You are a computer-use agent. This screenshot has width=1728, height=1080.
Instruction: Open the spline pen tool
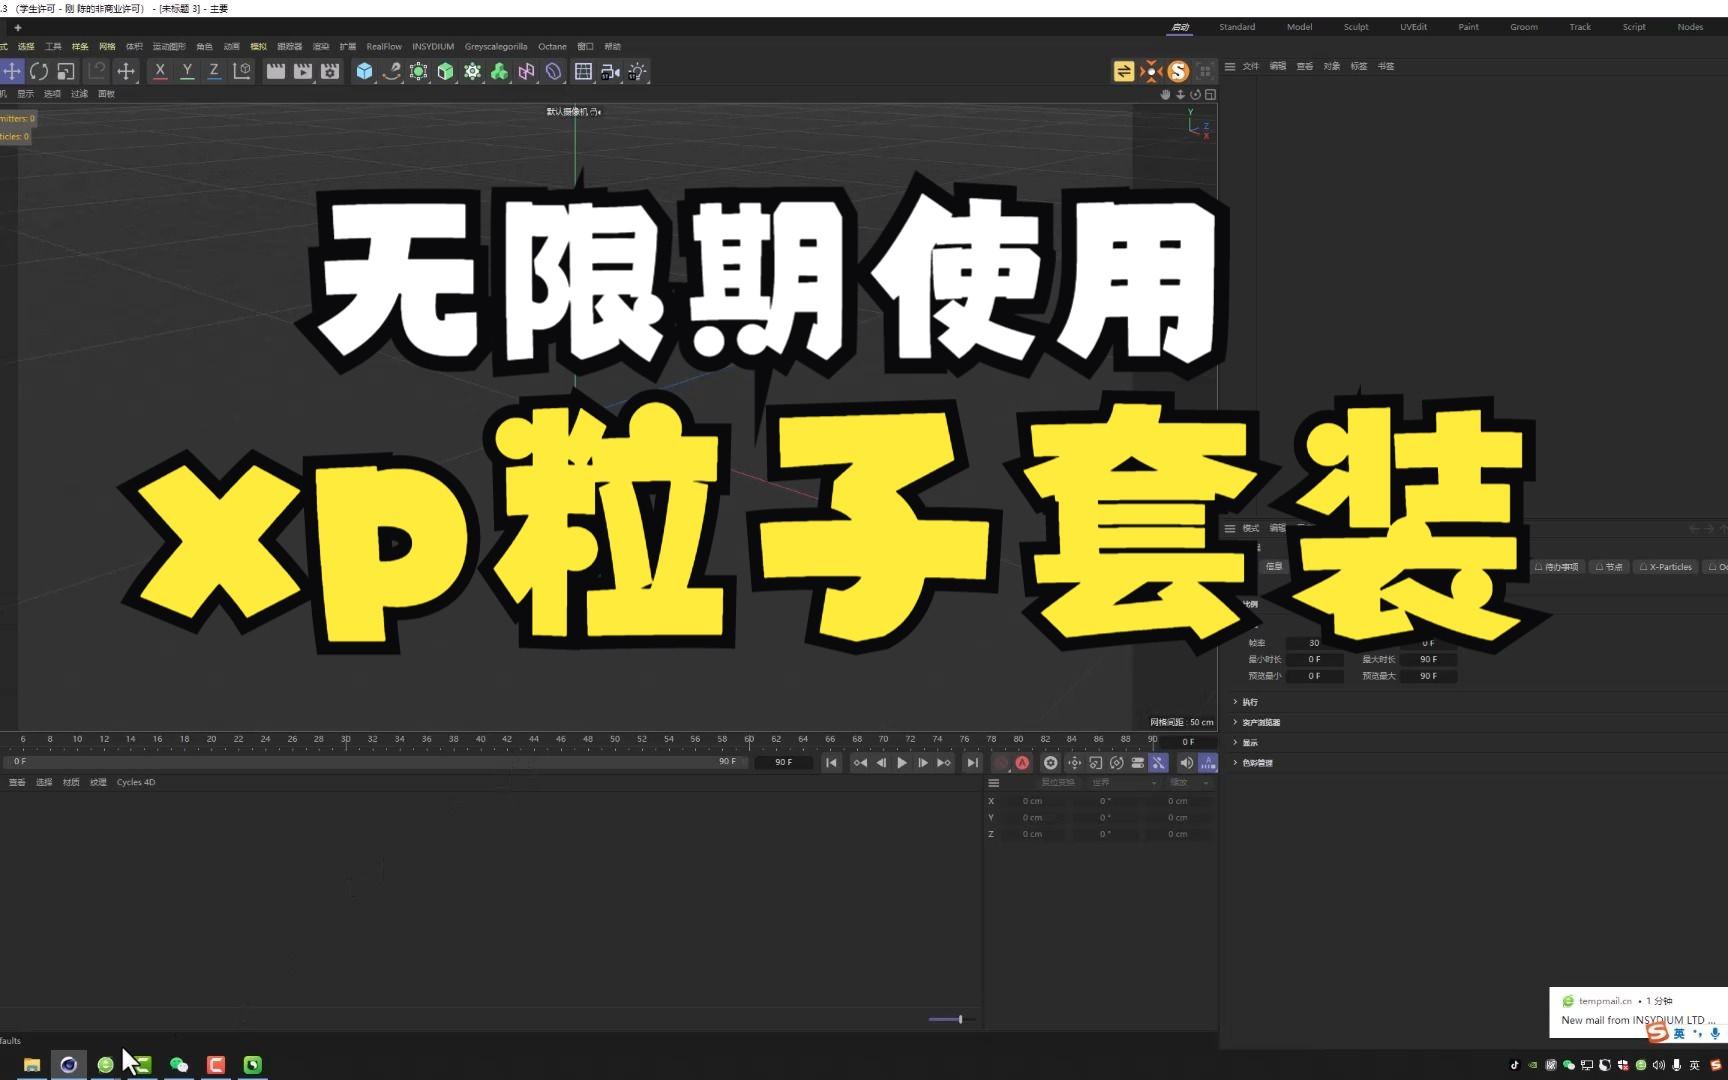(x=391, y=71)
